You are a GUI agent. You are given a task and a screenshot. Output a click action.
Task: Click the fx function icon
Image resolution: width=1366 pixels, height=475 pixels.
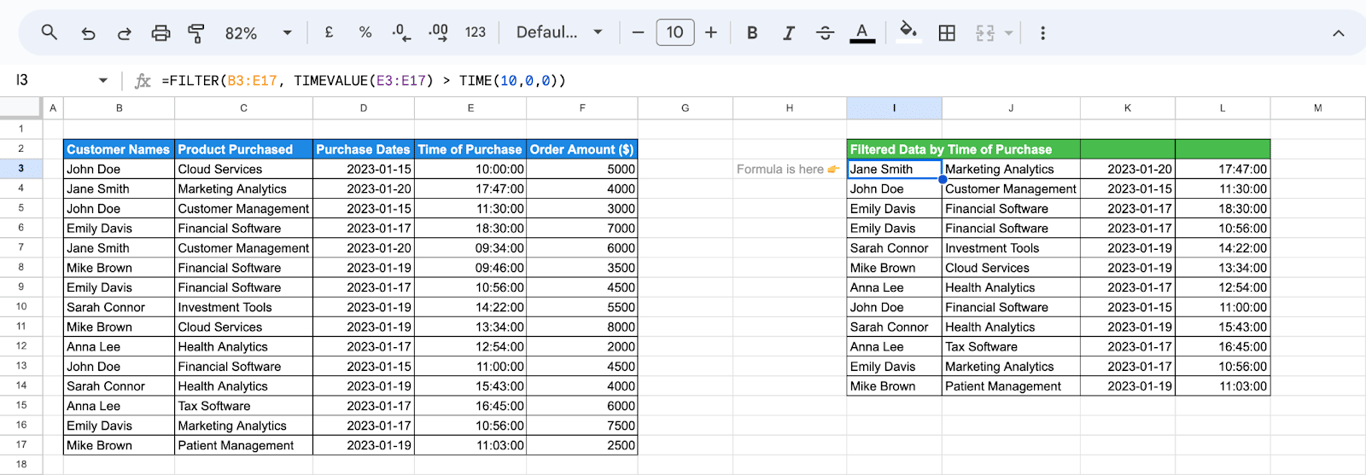coord(142,80)
